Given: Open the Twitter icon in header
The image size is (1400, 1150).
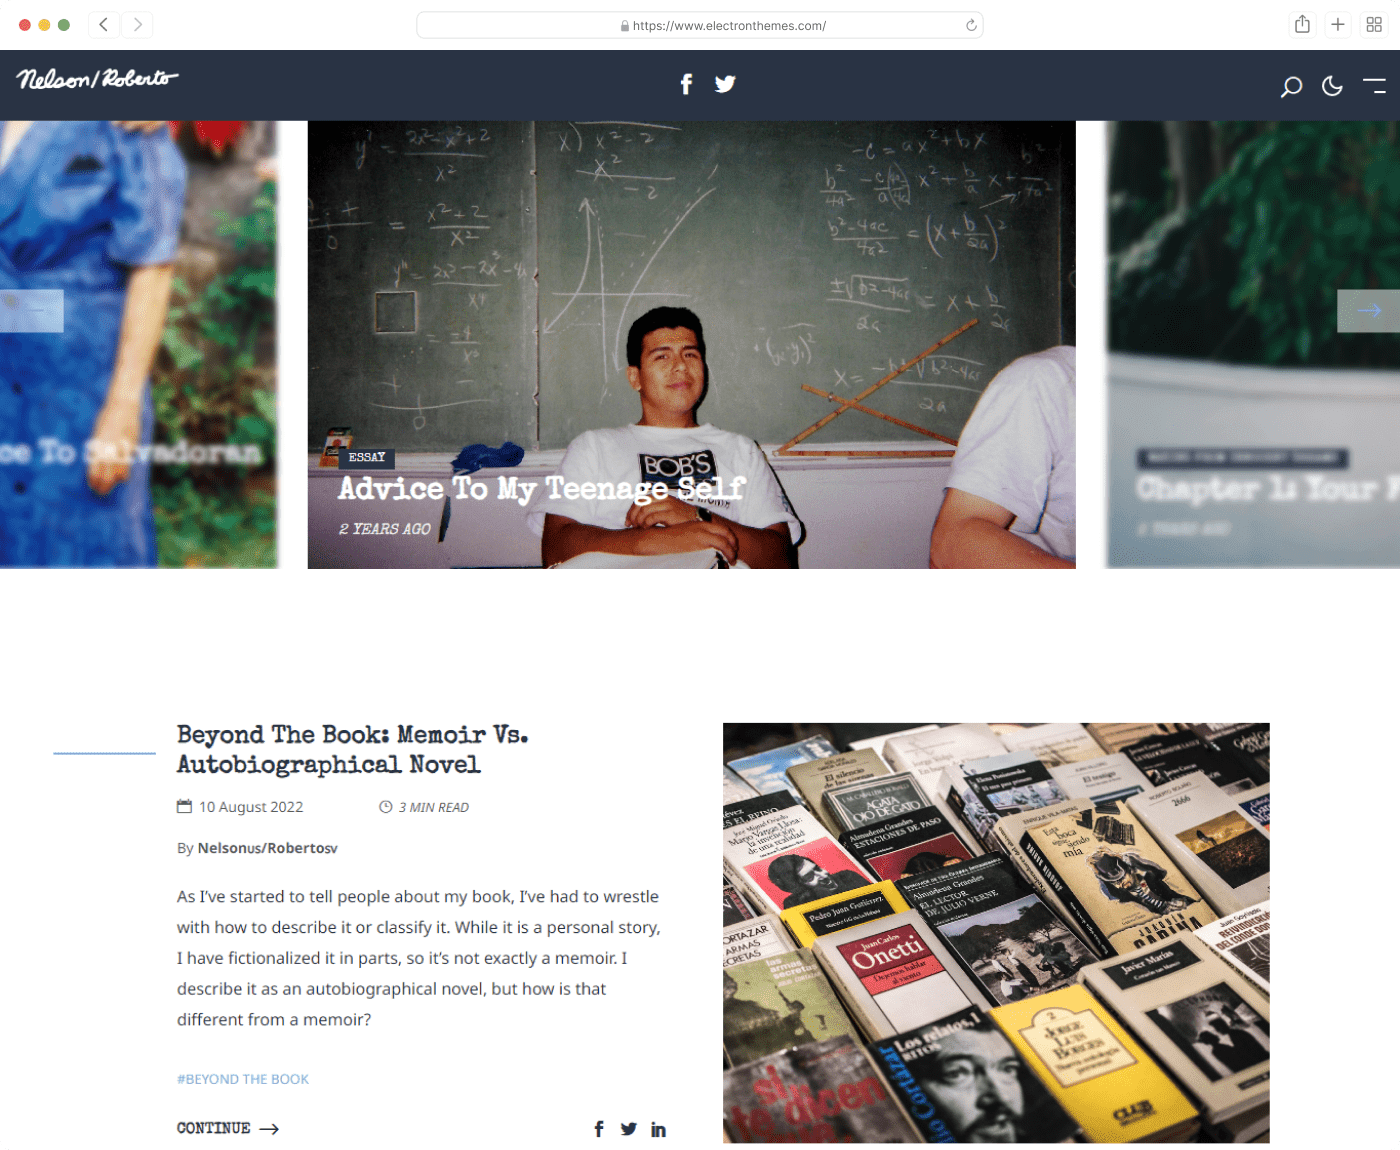Looking at the screenshot, I should point(725,85).
